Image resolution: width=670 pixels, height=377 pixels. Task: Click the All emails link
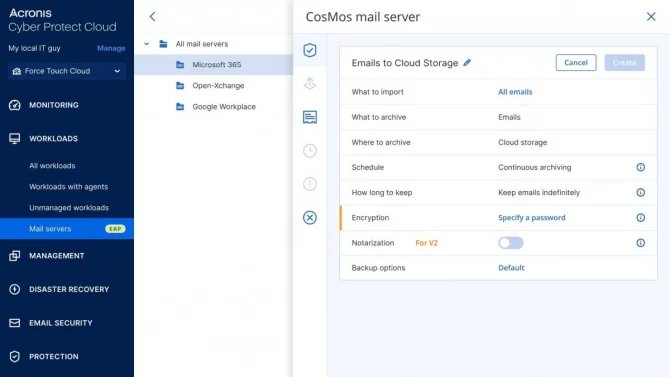tap(515, 92)
